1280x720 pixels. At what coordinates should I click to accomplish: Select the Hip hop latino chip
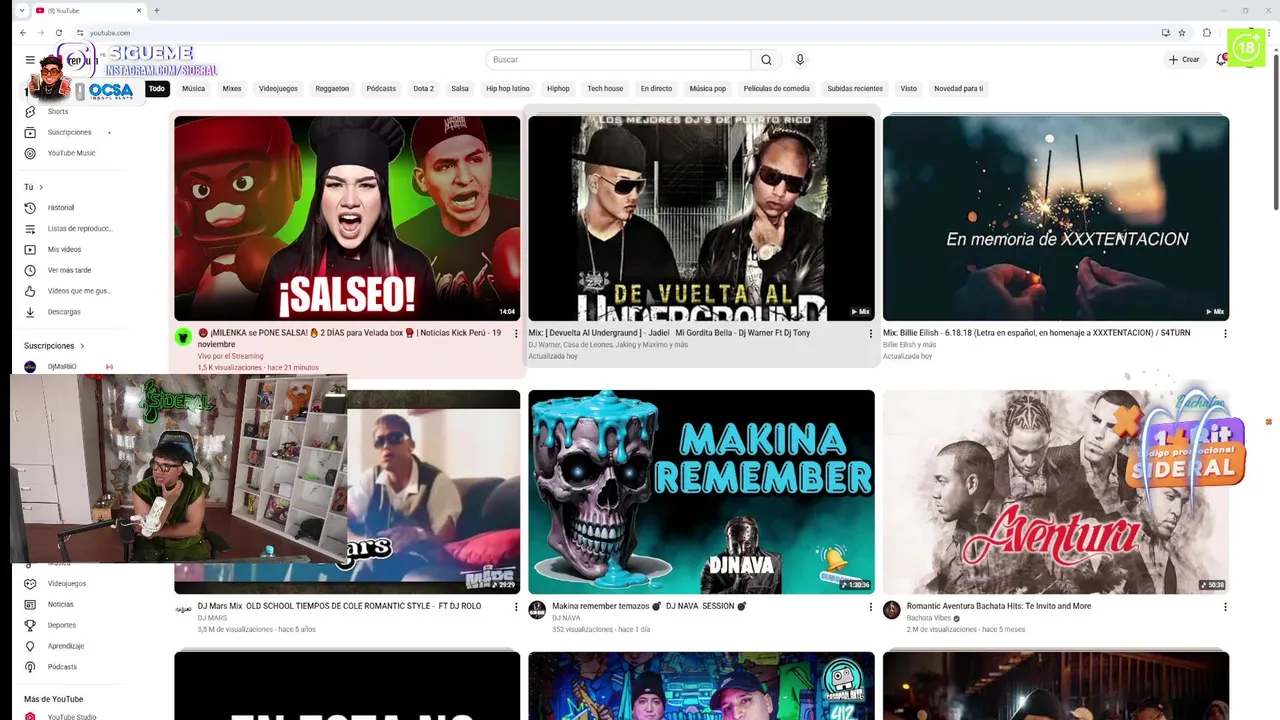(x=508, y=88)
